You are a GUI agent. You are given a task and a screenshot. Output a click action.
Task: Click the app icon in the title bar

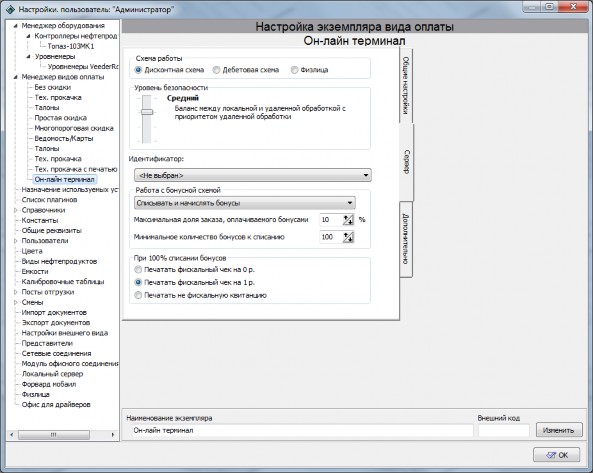click(x=10, y=9)
